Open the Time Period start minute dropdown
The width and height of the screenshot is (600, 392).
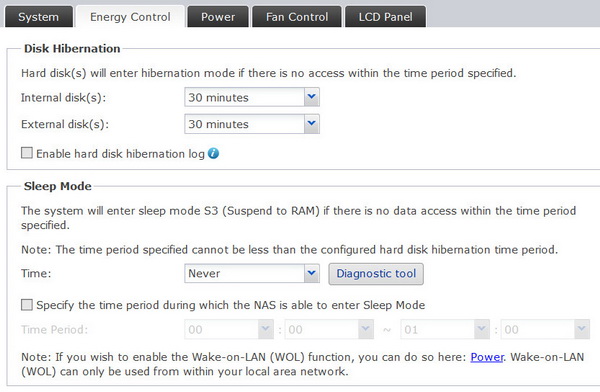click(x=329, y=329)
